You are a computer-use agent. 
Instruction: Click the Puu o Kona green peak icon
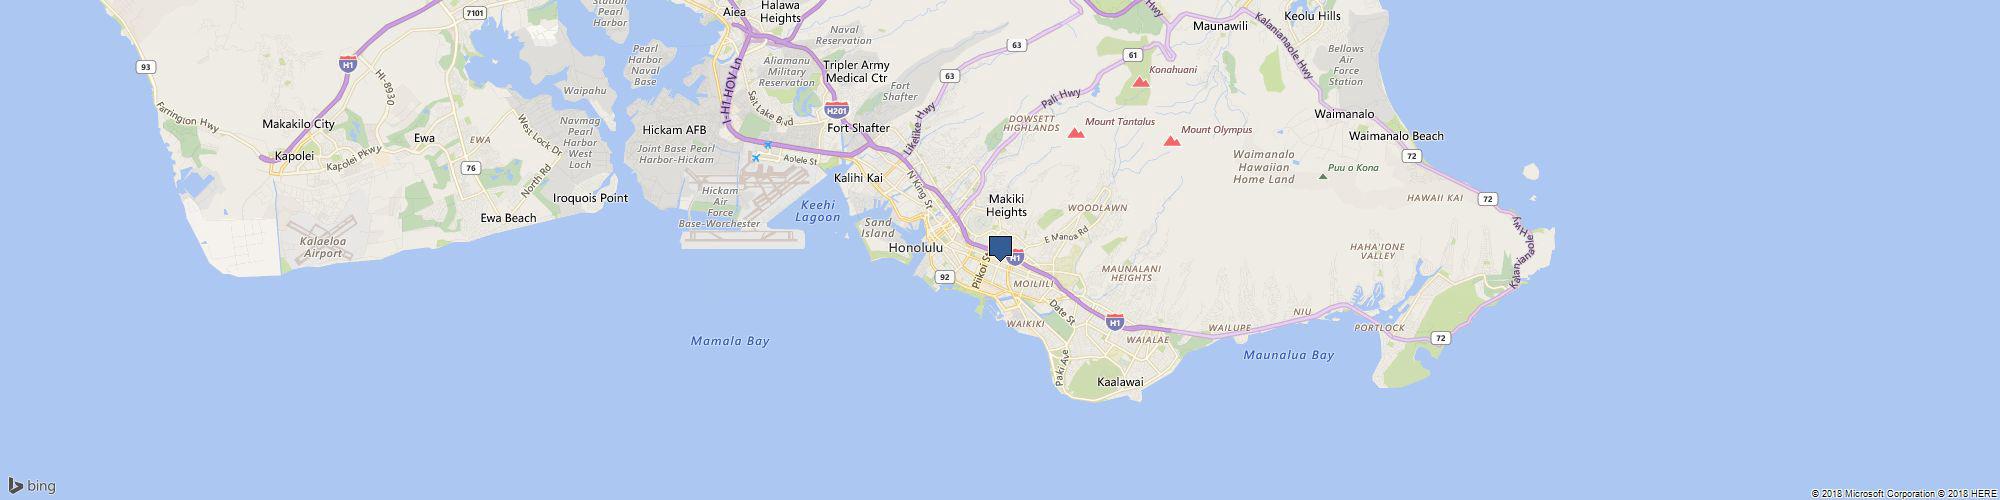click(1323, 176)
